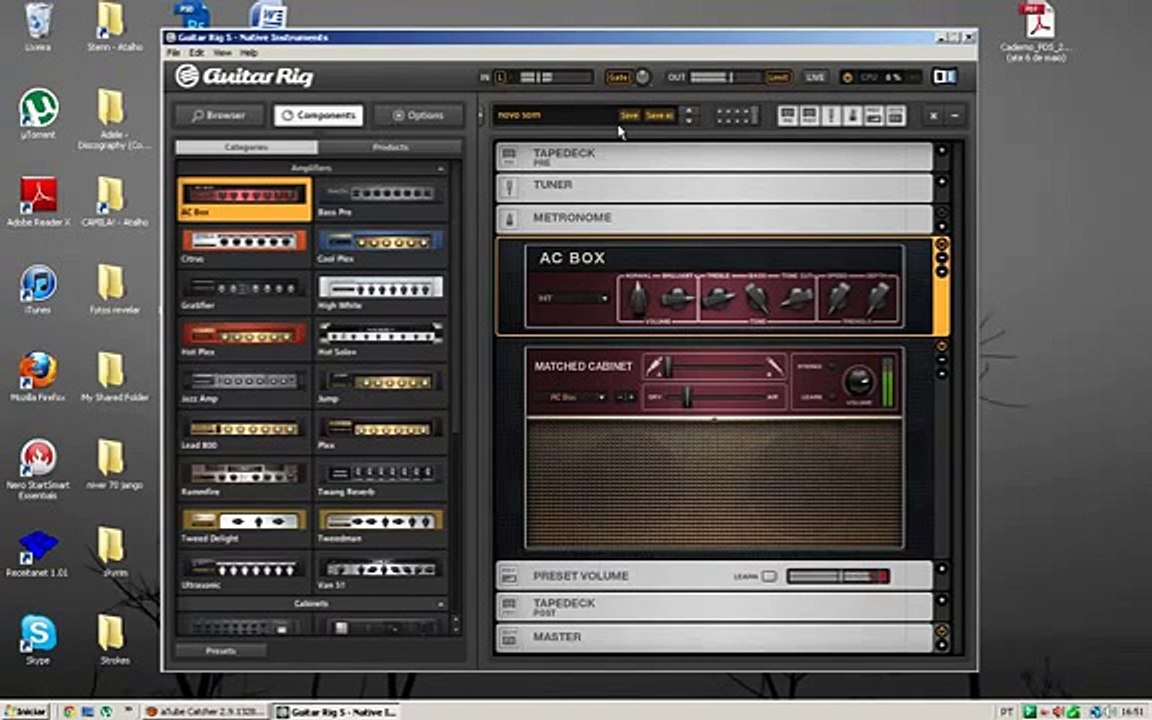Image resolution: width=1152 pixels, height=720 pixels.
Task: Toggle the sidebar view layout icon in header
Action: coord(945,76)
